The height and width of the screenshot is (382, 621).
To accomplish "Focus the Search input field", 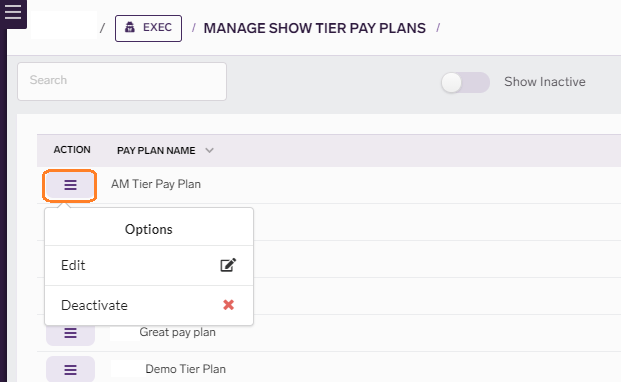I will click(122, 81).
